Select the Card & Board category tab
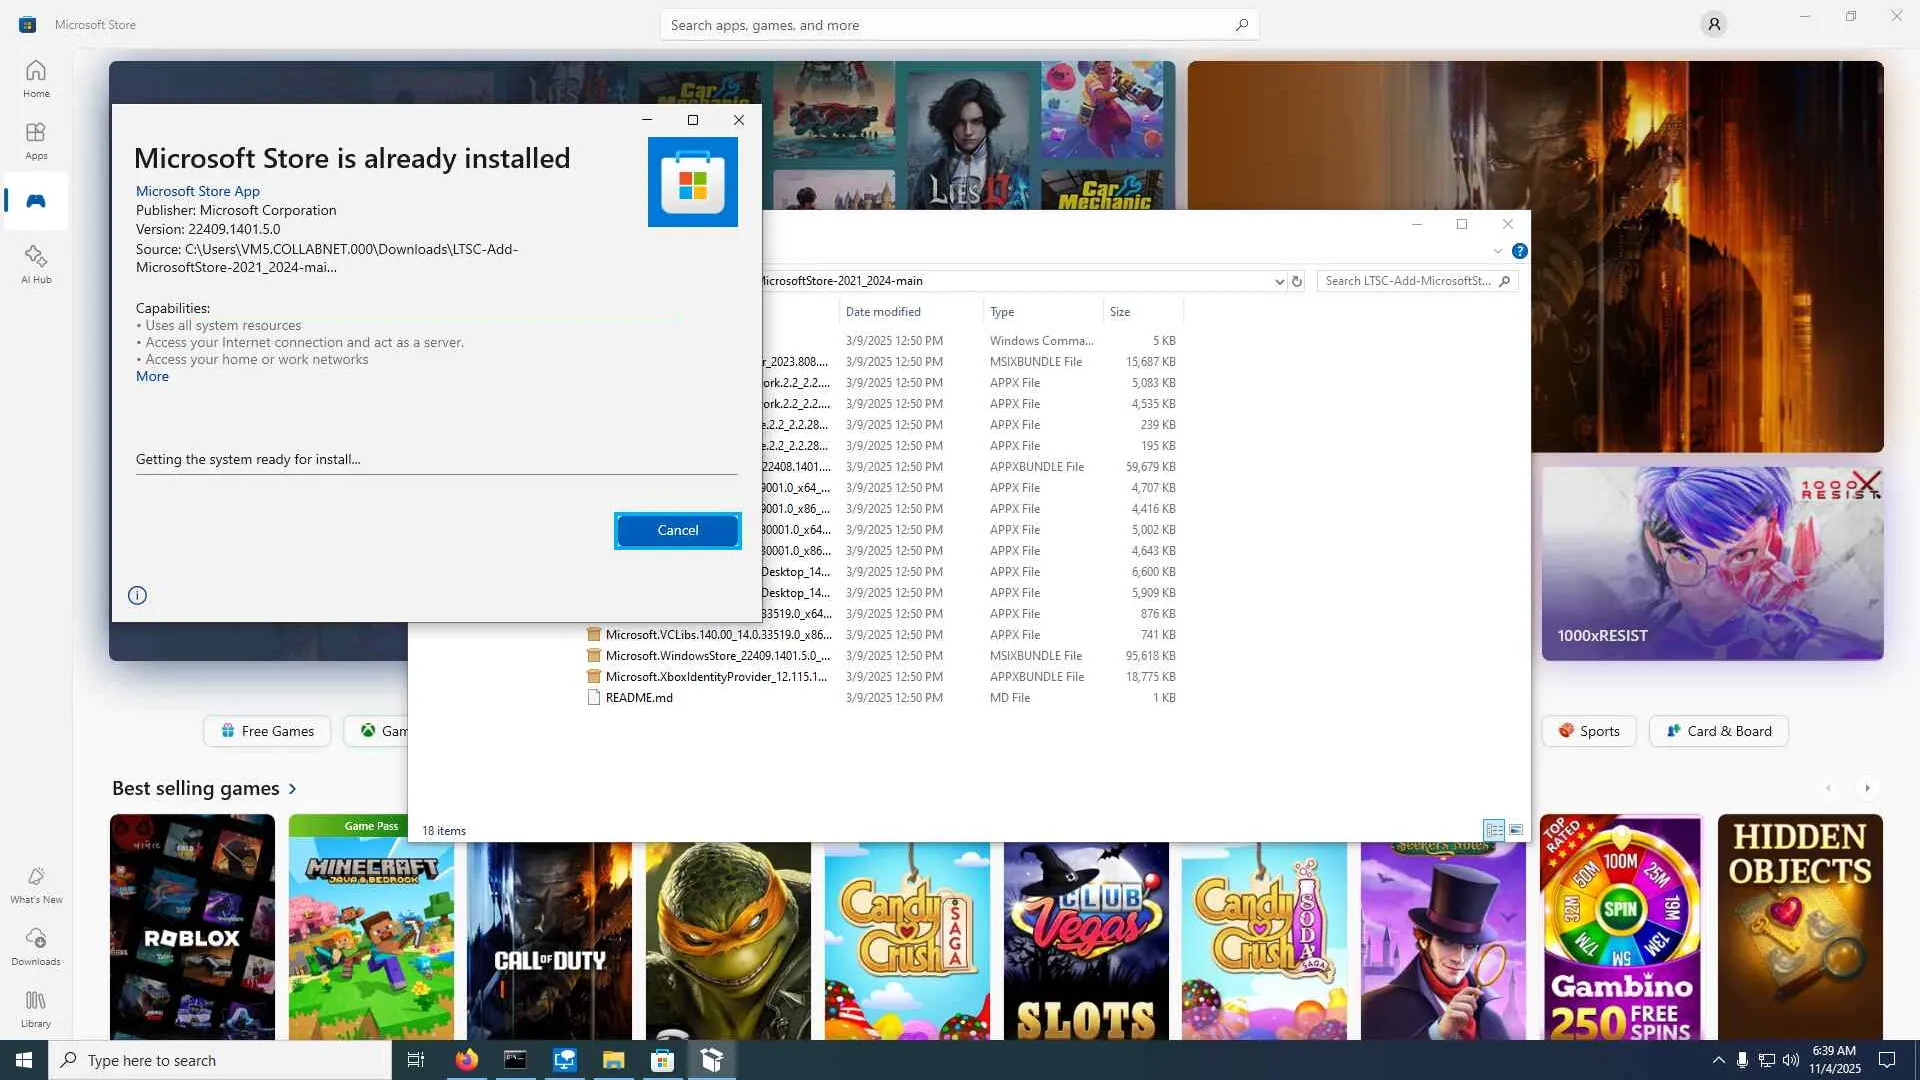Image resolution: width=1920 pixels, height=1080 pixels. pos(1718,731)
